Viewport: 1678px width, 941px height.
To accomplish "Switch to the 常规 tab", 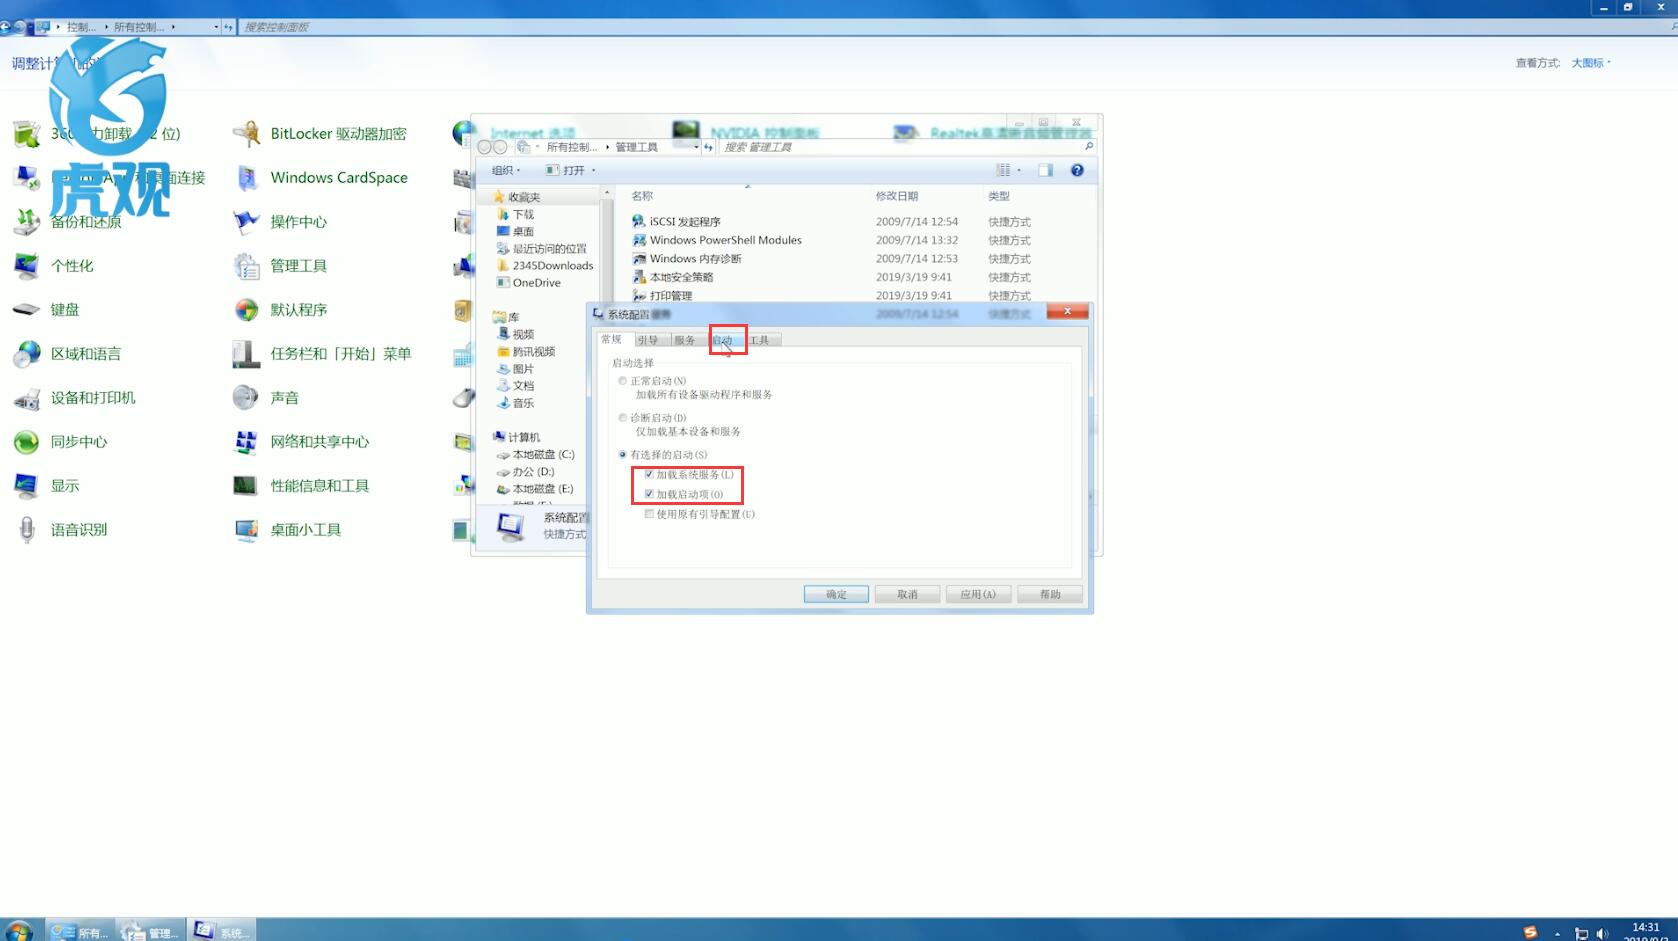I will [x=612, y=339].
